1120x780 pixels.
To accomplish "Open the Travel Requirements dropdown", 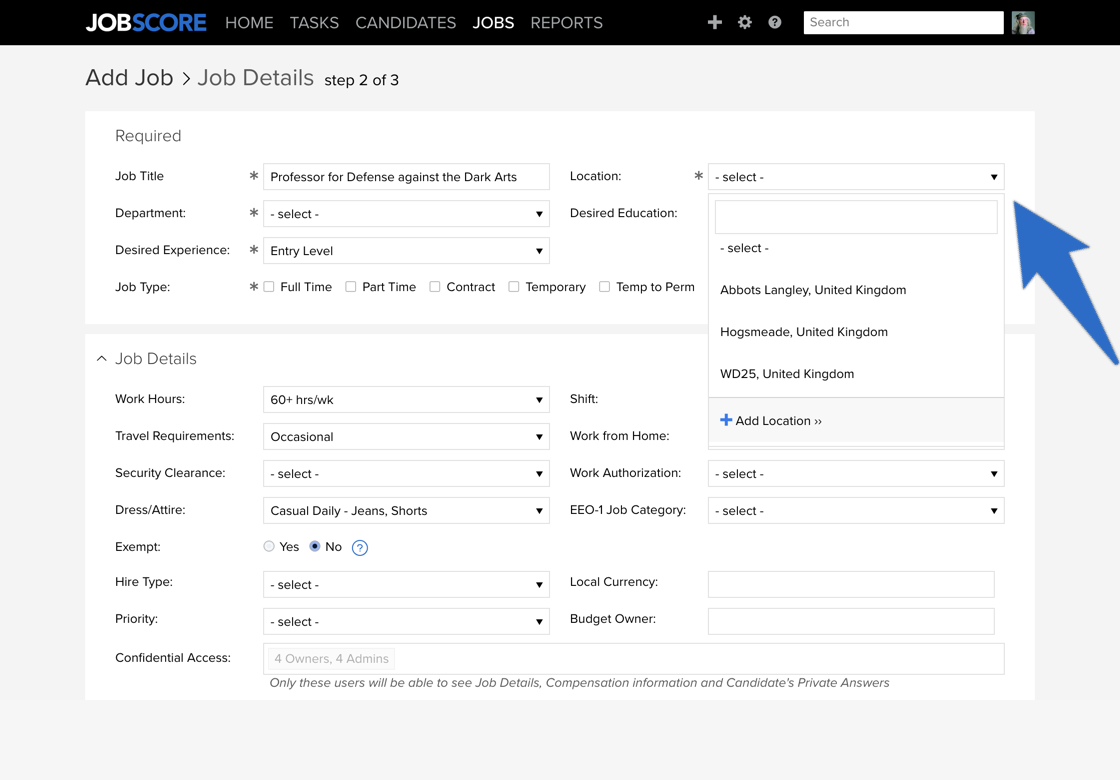I will 406,436.
